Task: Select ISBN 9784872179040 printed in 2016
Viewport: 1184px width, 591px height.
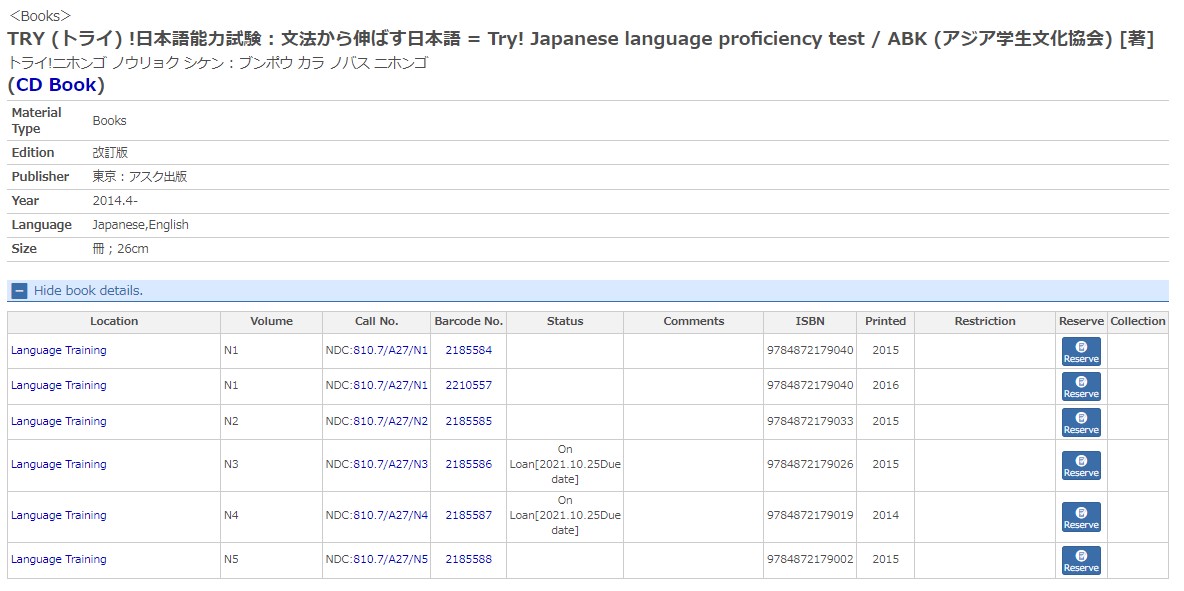Action: (x=810, y=385)
